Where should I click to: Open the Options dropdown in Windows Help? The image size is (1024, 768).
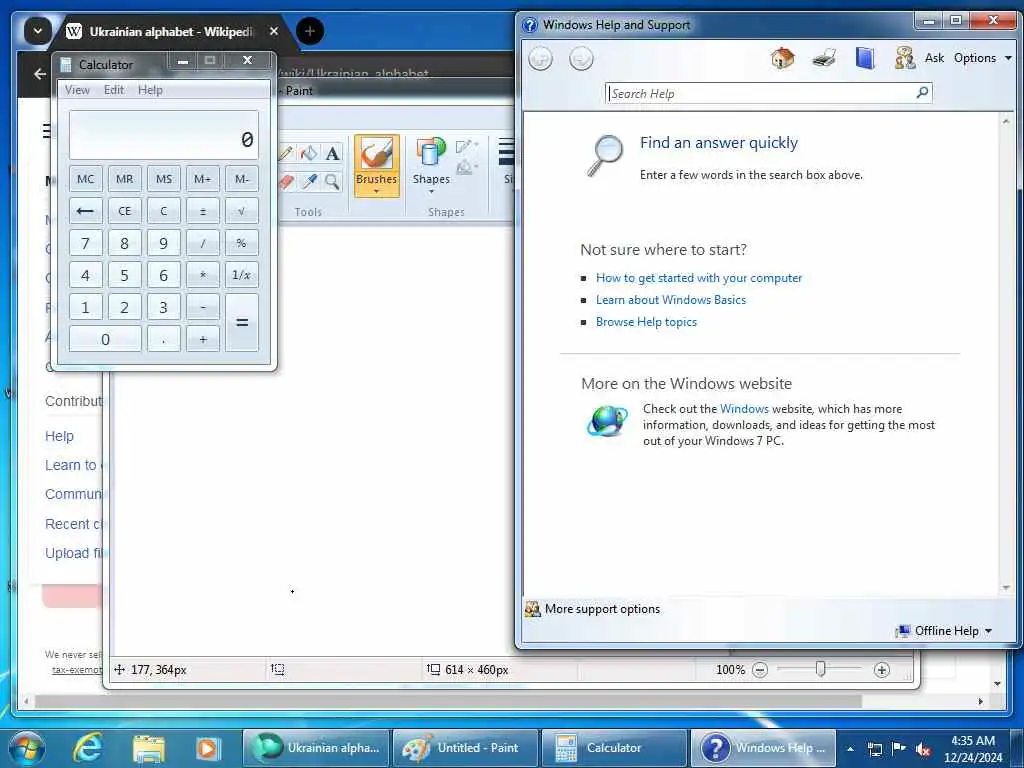[982, 58]
